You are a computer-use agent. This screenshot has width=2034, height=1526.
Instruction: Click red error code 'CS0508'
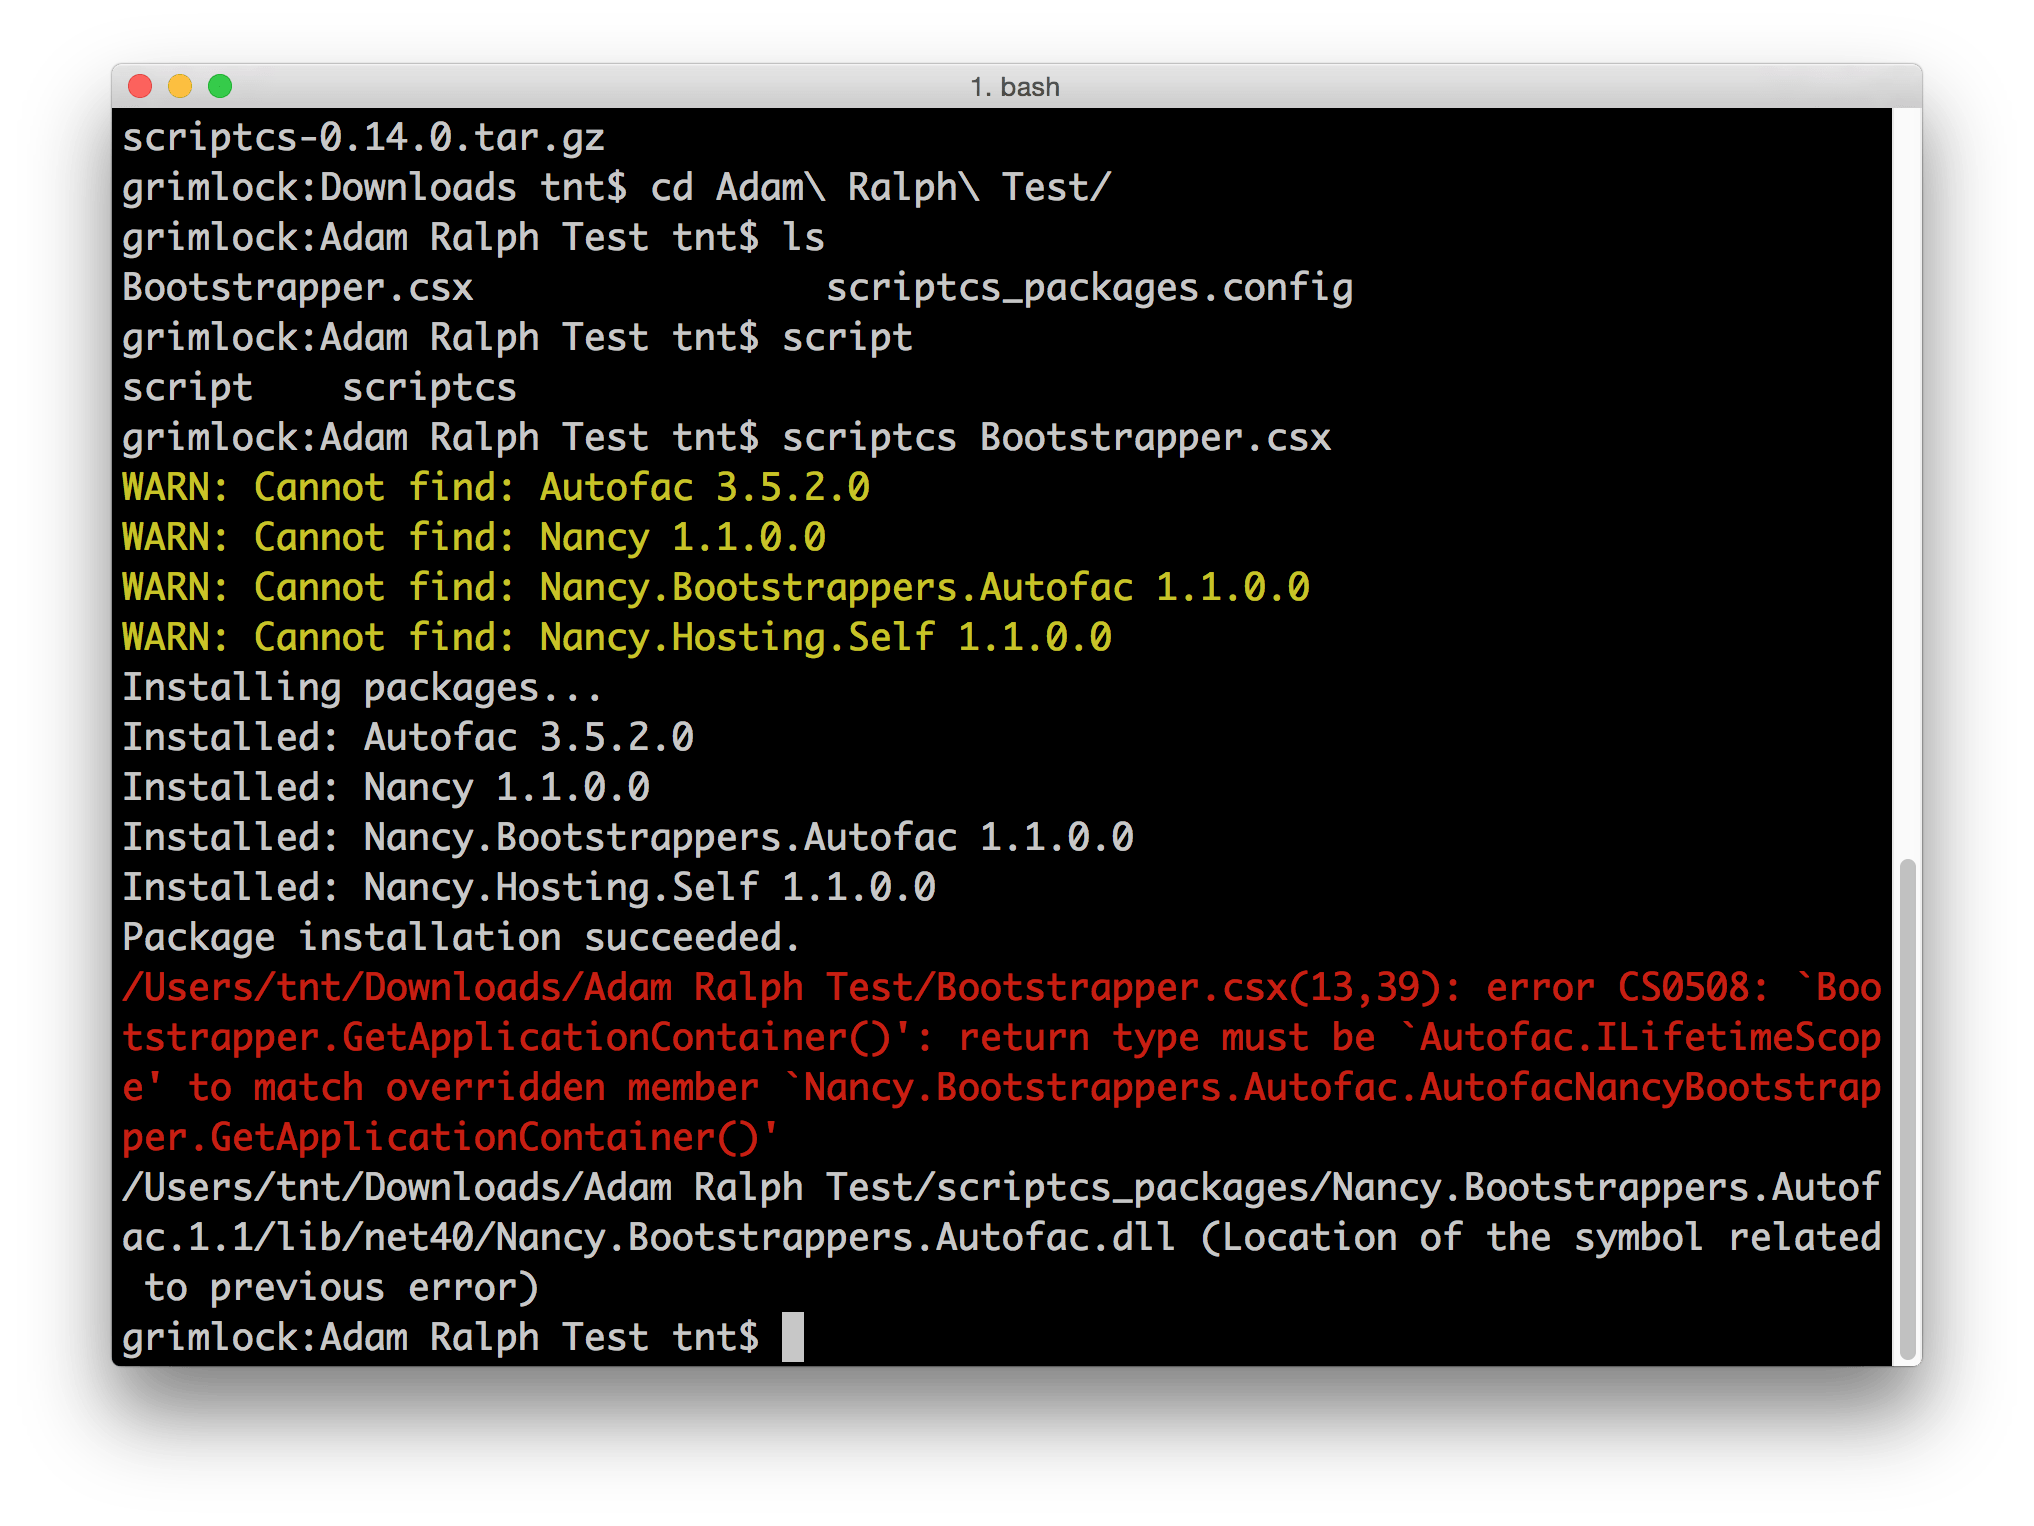point(1684,988)
